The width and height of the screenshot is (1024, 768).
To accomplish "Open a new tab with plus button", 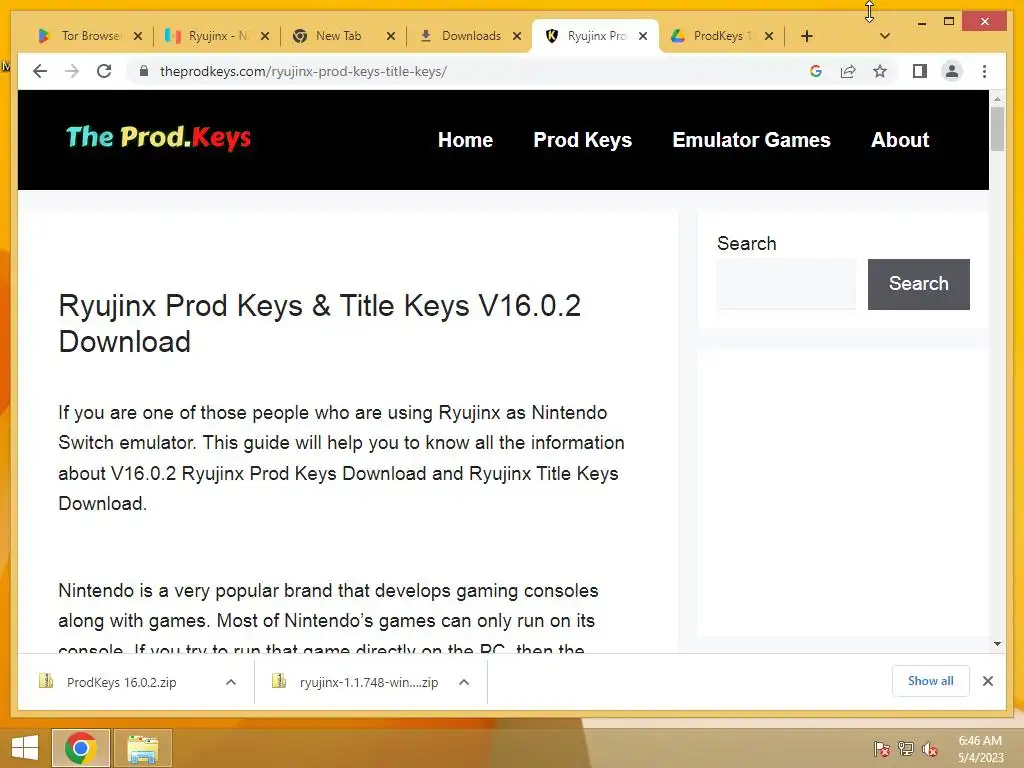I will (807, 36).
